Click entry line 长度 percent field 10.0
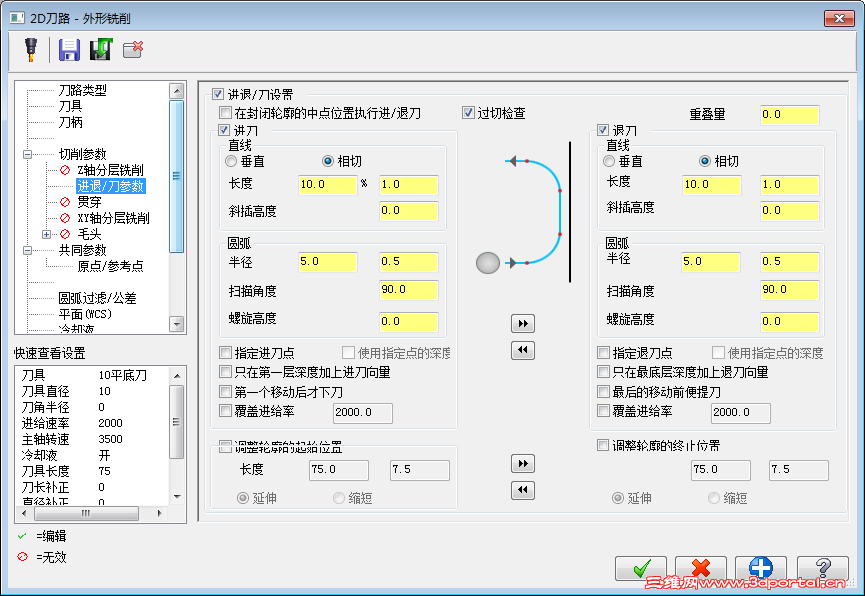Image resolution: width=865 pixels, height=596 pixels. [328, 185]
